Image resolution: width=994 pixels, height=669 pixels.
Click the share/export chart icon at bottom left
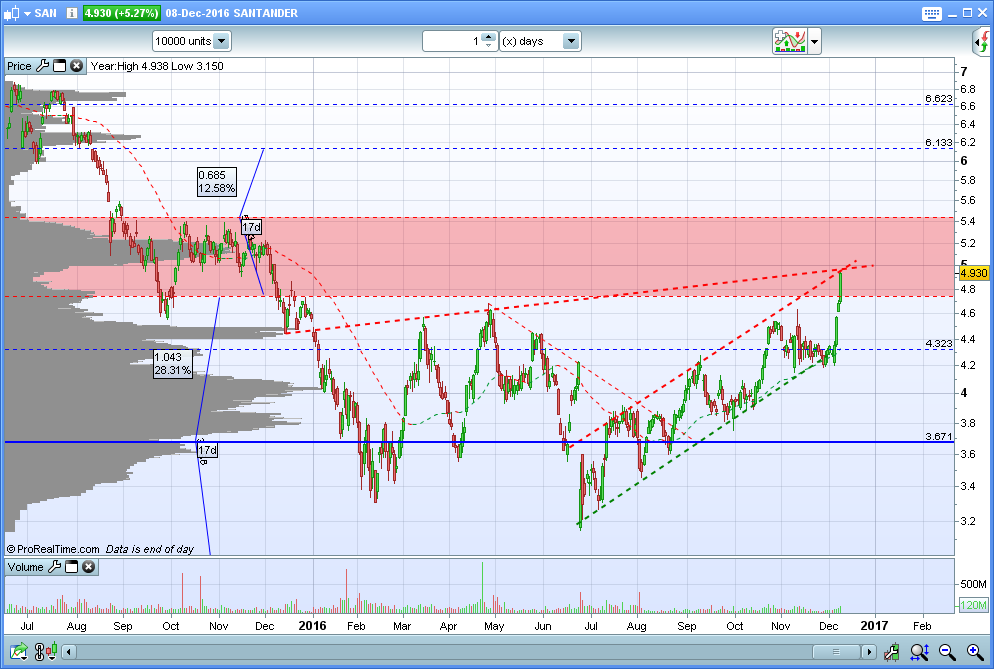coord(19,651)
